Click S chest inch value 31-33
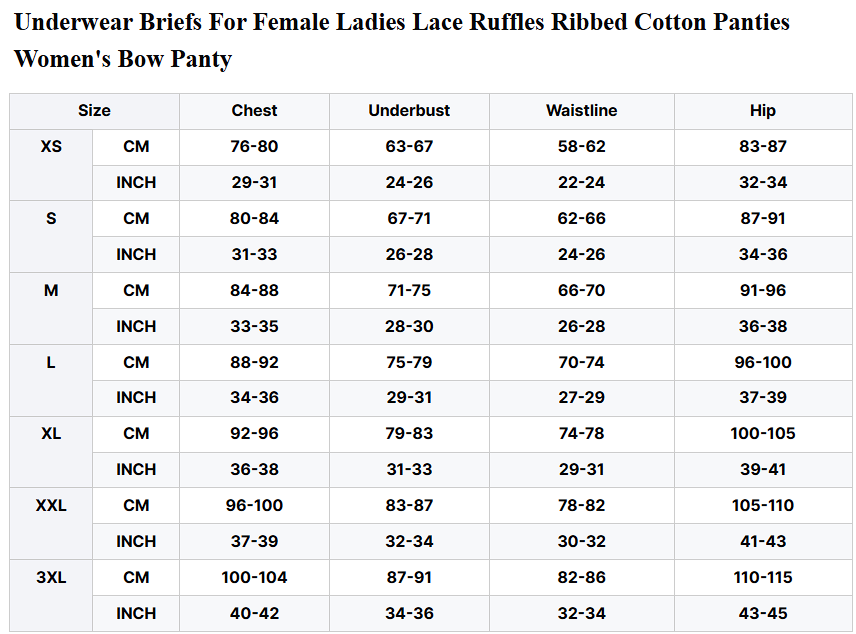The width and height of the screenshot is (856, 634). 254,255
